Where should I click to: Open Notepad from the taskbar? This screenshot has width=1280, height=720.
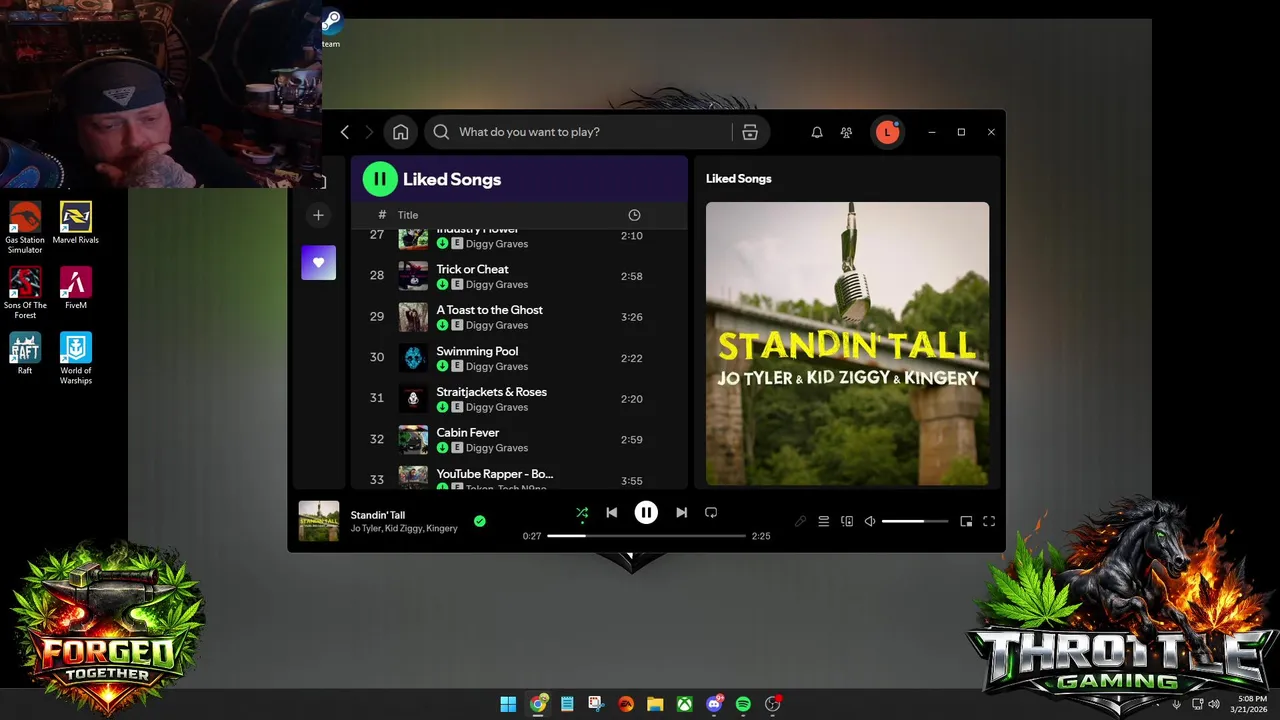[x=567, y=704]
